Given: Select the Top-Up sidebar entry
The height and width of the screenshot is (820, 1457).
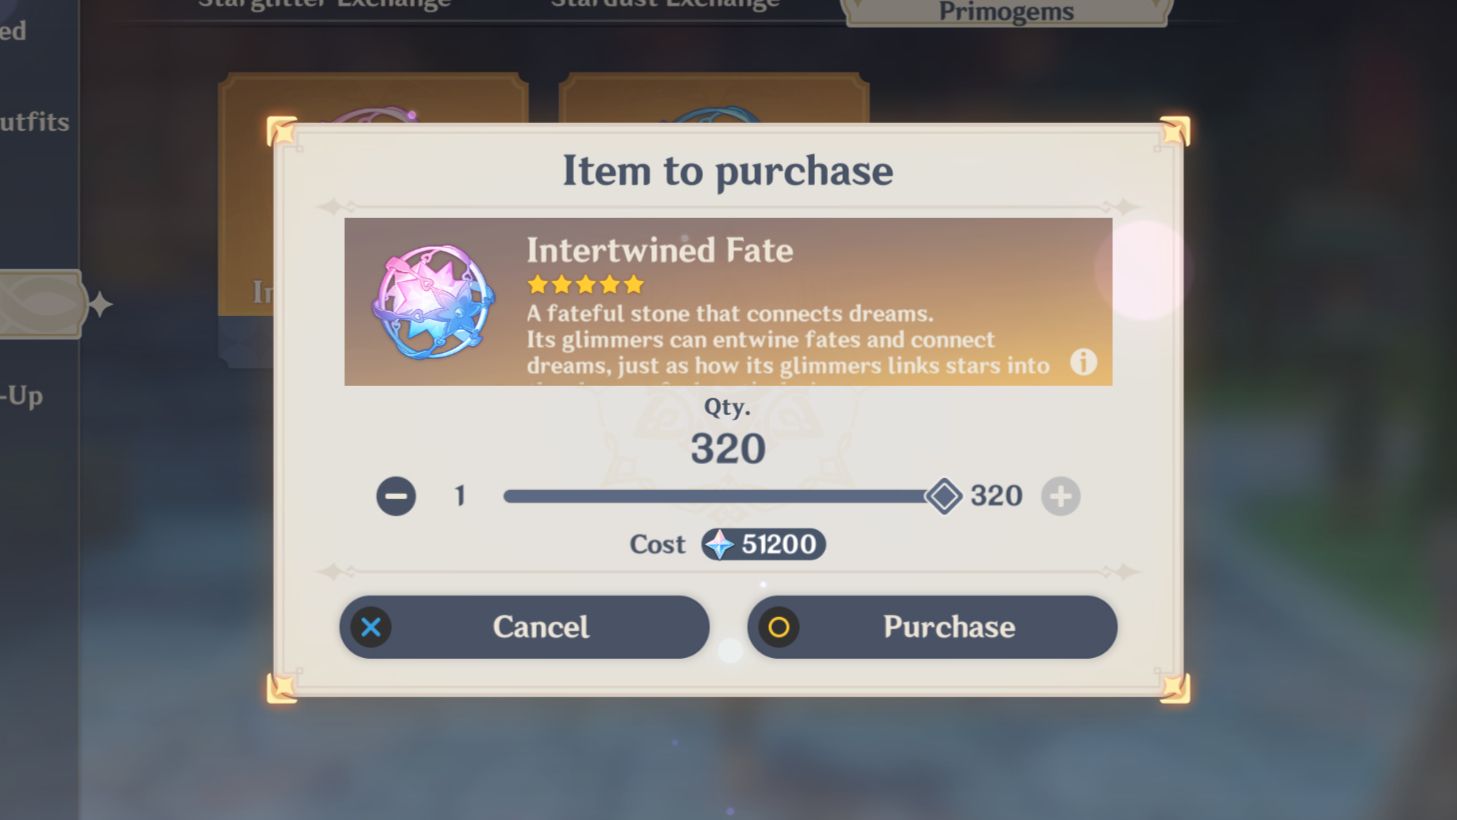Looking at the screenshot, I should tap(22, 396).
